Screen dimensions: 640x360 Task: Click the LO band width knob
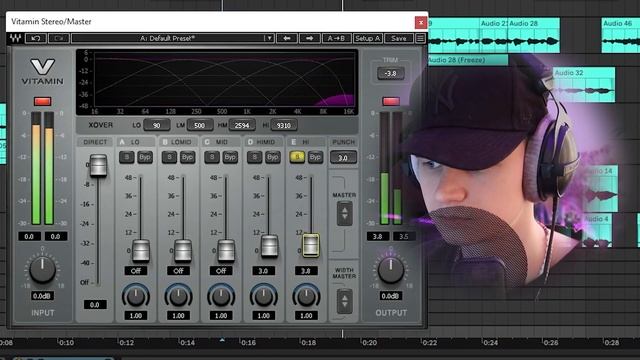point(136,297)
